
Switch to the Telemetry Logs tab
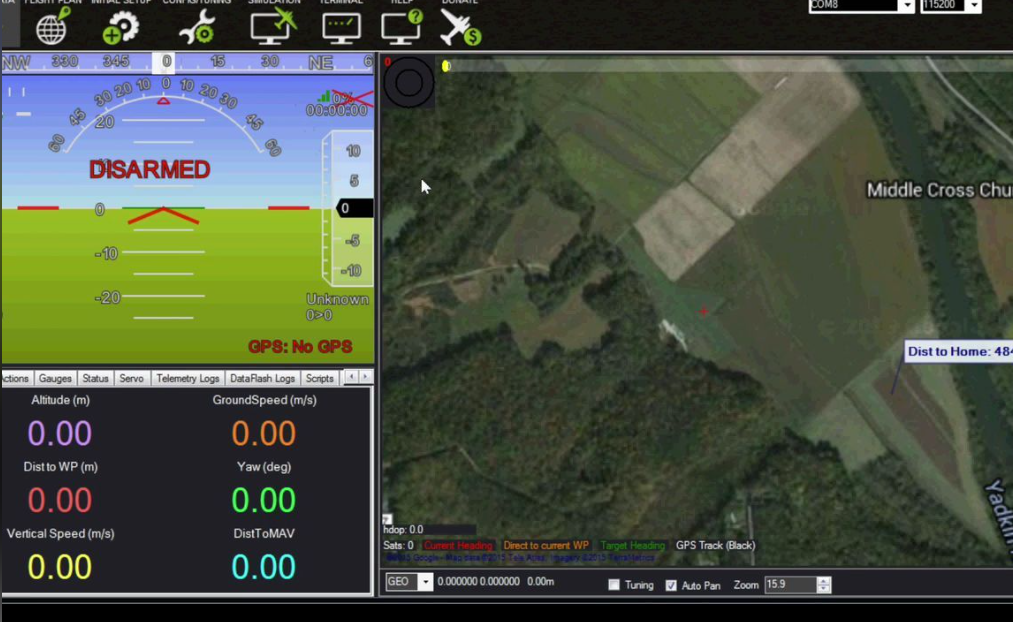(x=187, y=378)
